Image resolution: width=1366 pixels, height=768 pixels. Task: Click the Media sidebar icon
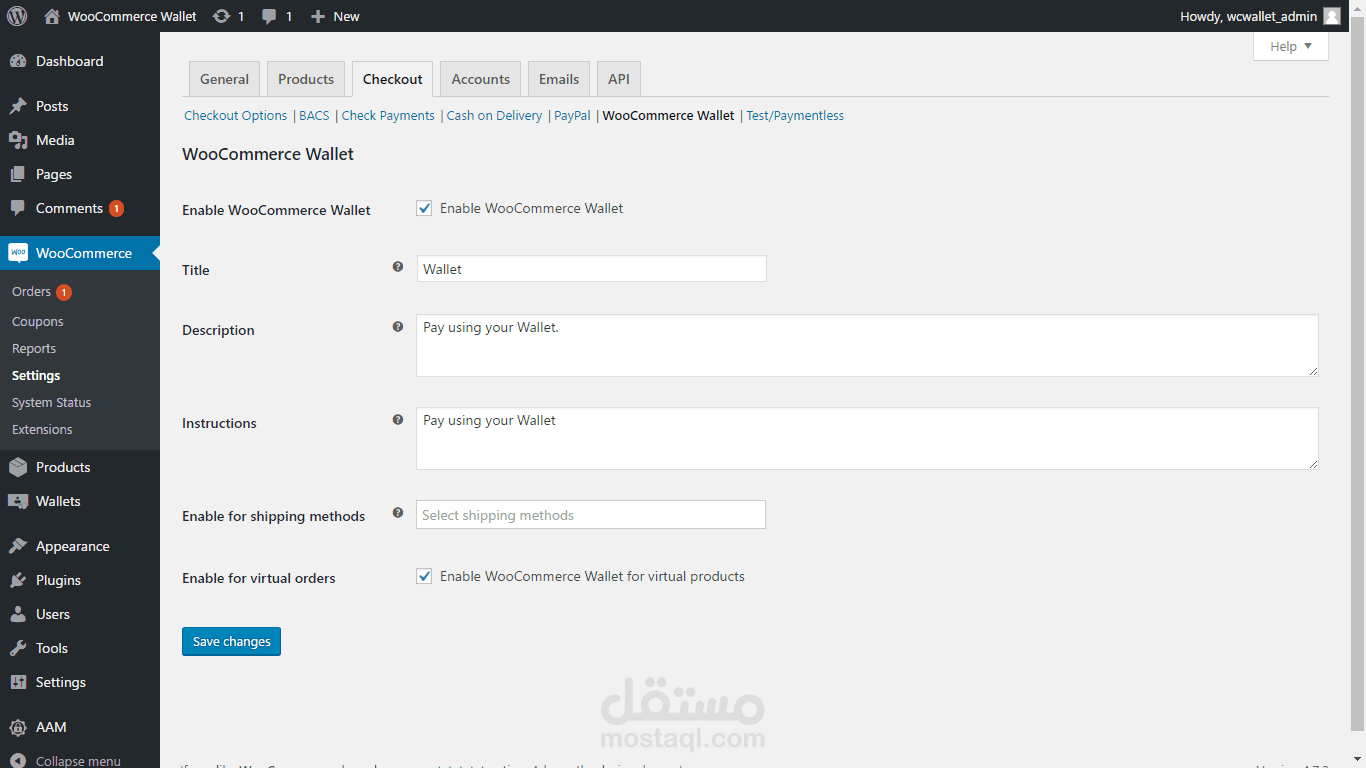pyautogui.click(x=18, y=140)
